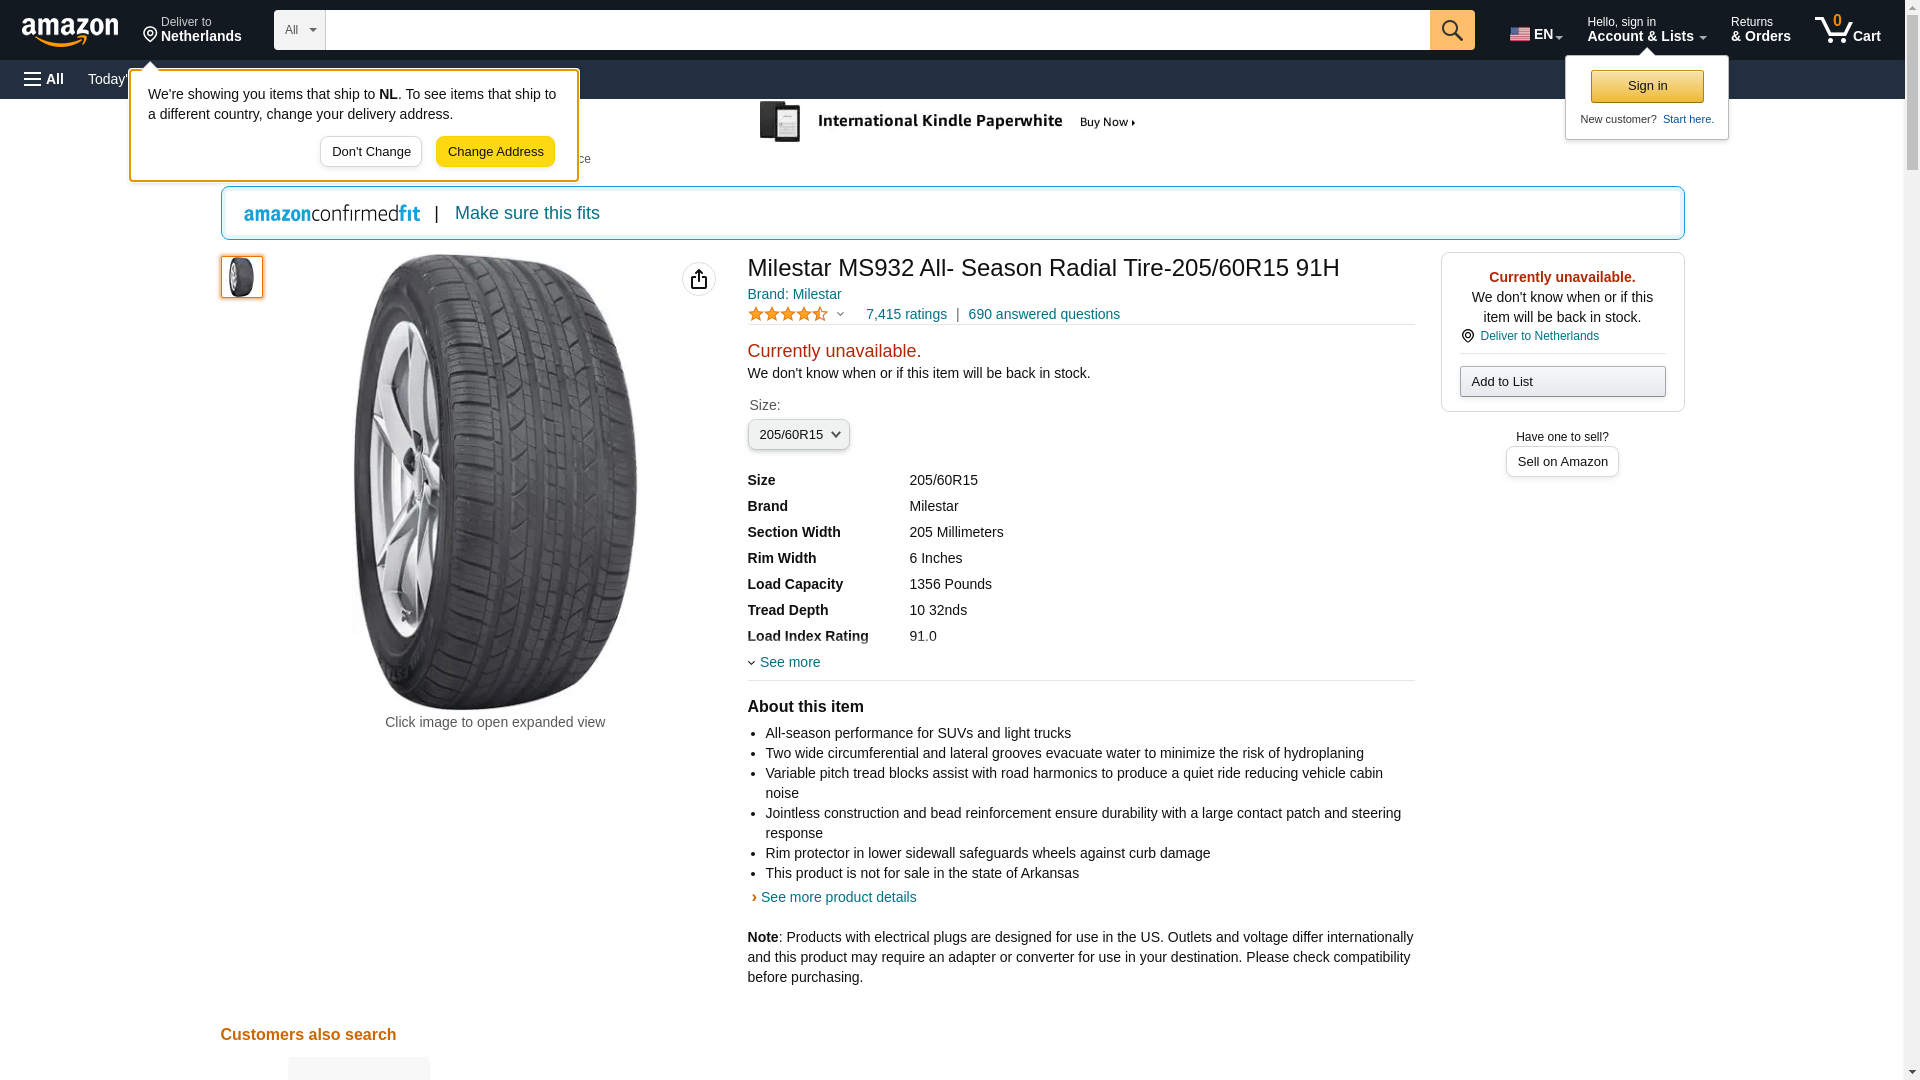This screenshot has width=1920, height=1080.
Task: Click the Change Address button
Action: pos(495,152)
